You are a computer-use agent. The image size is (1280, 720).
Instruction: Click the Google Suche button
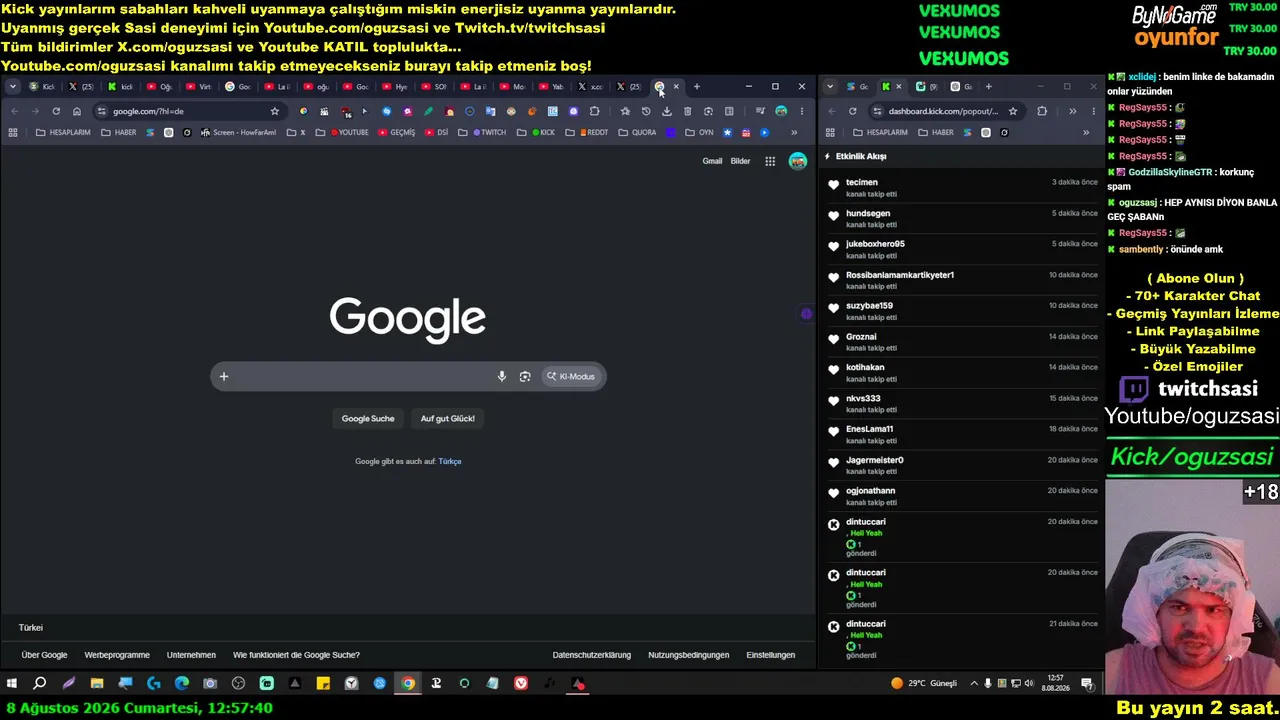tap(368, 418)
